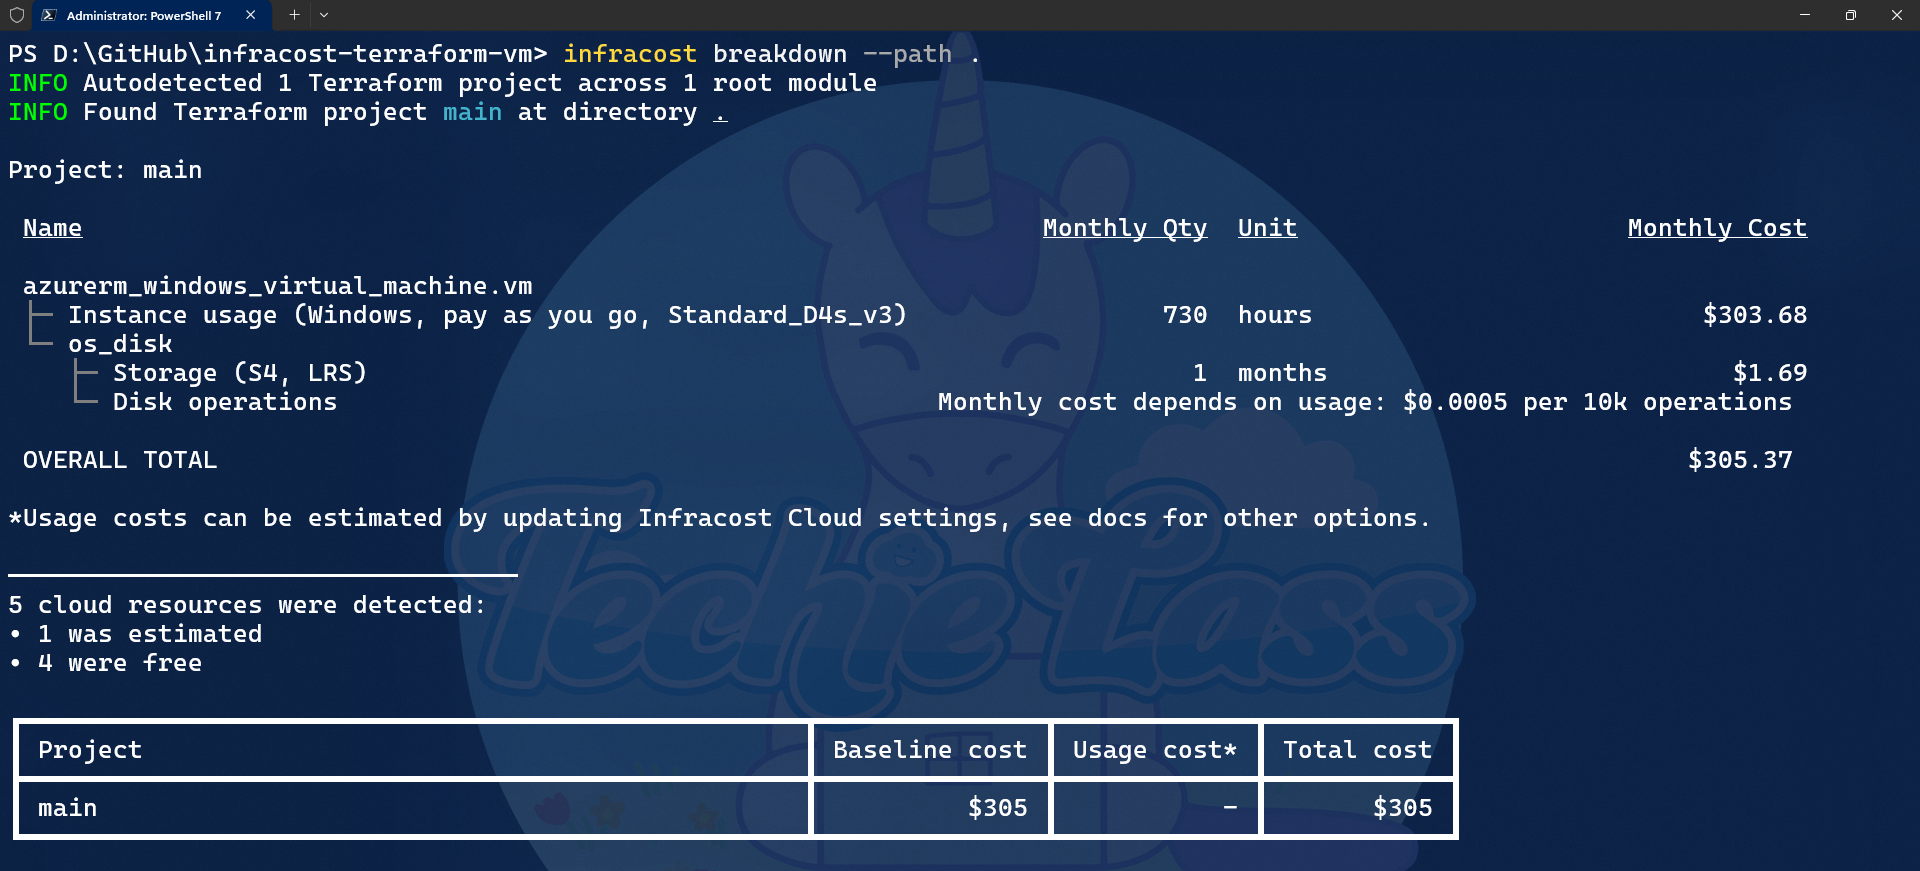
Task: Select the azurerm_windows_virtual_machine.vm resource line
Action: (x=277, y=287)
